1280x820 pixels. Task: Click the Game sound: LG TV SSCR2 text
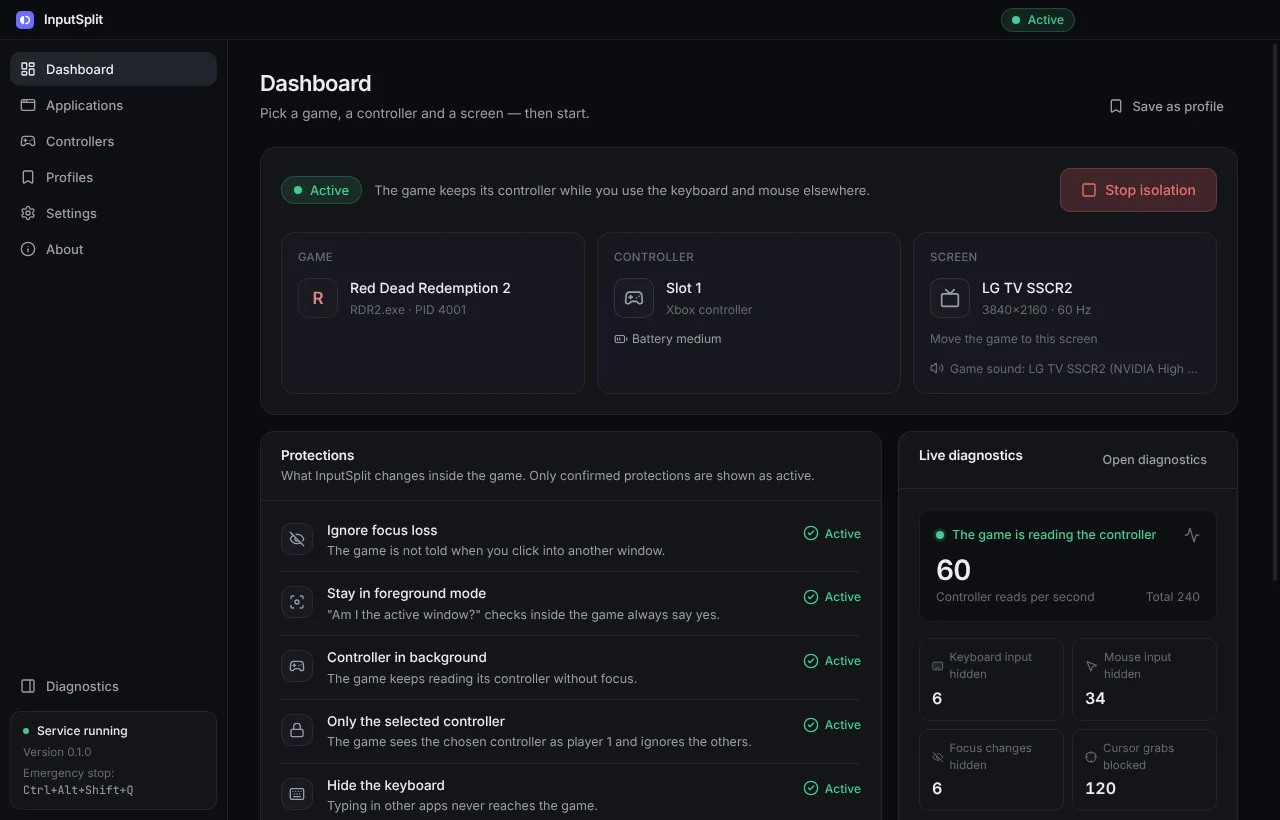click(x=1074, y=369)
